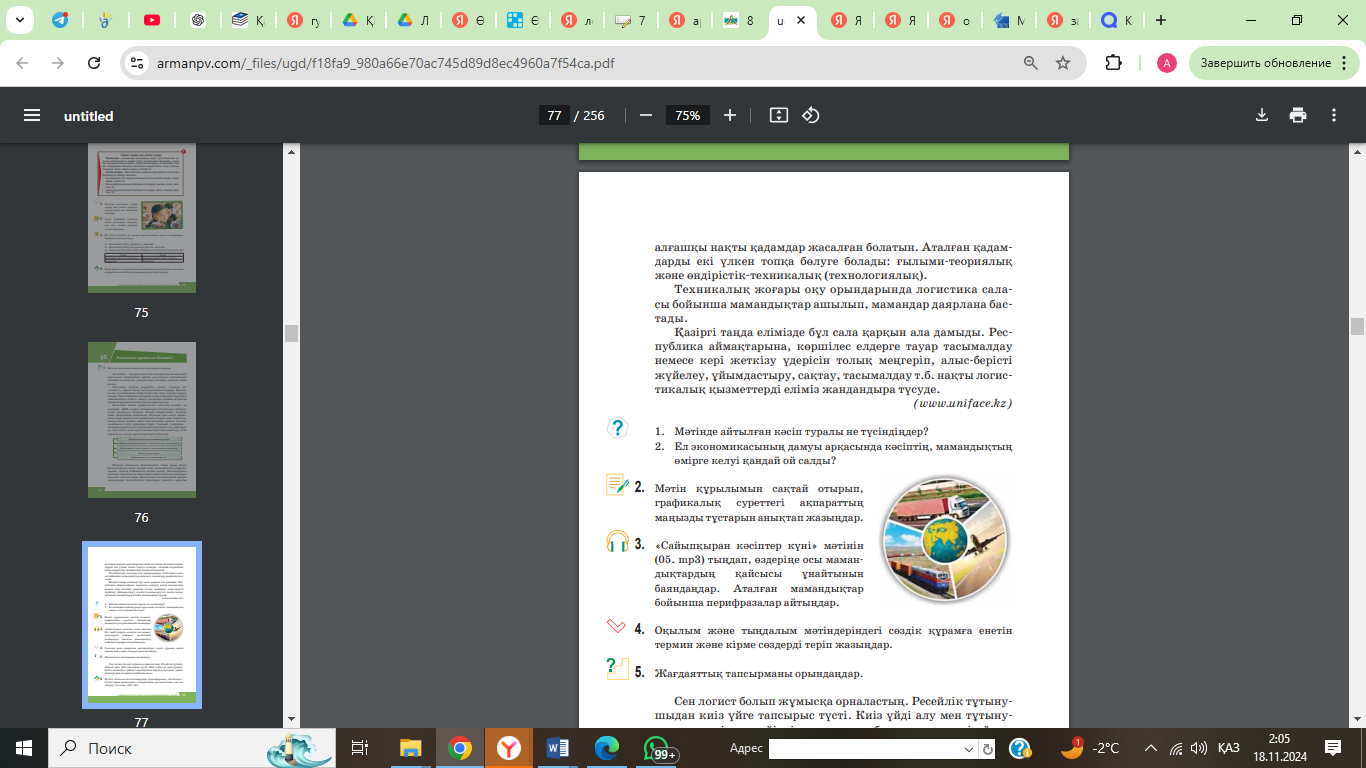The height and width of the screenshot is (768, 1366).
Task: Click the URL in the address bar
Action: pos(386,63)
